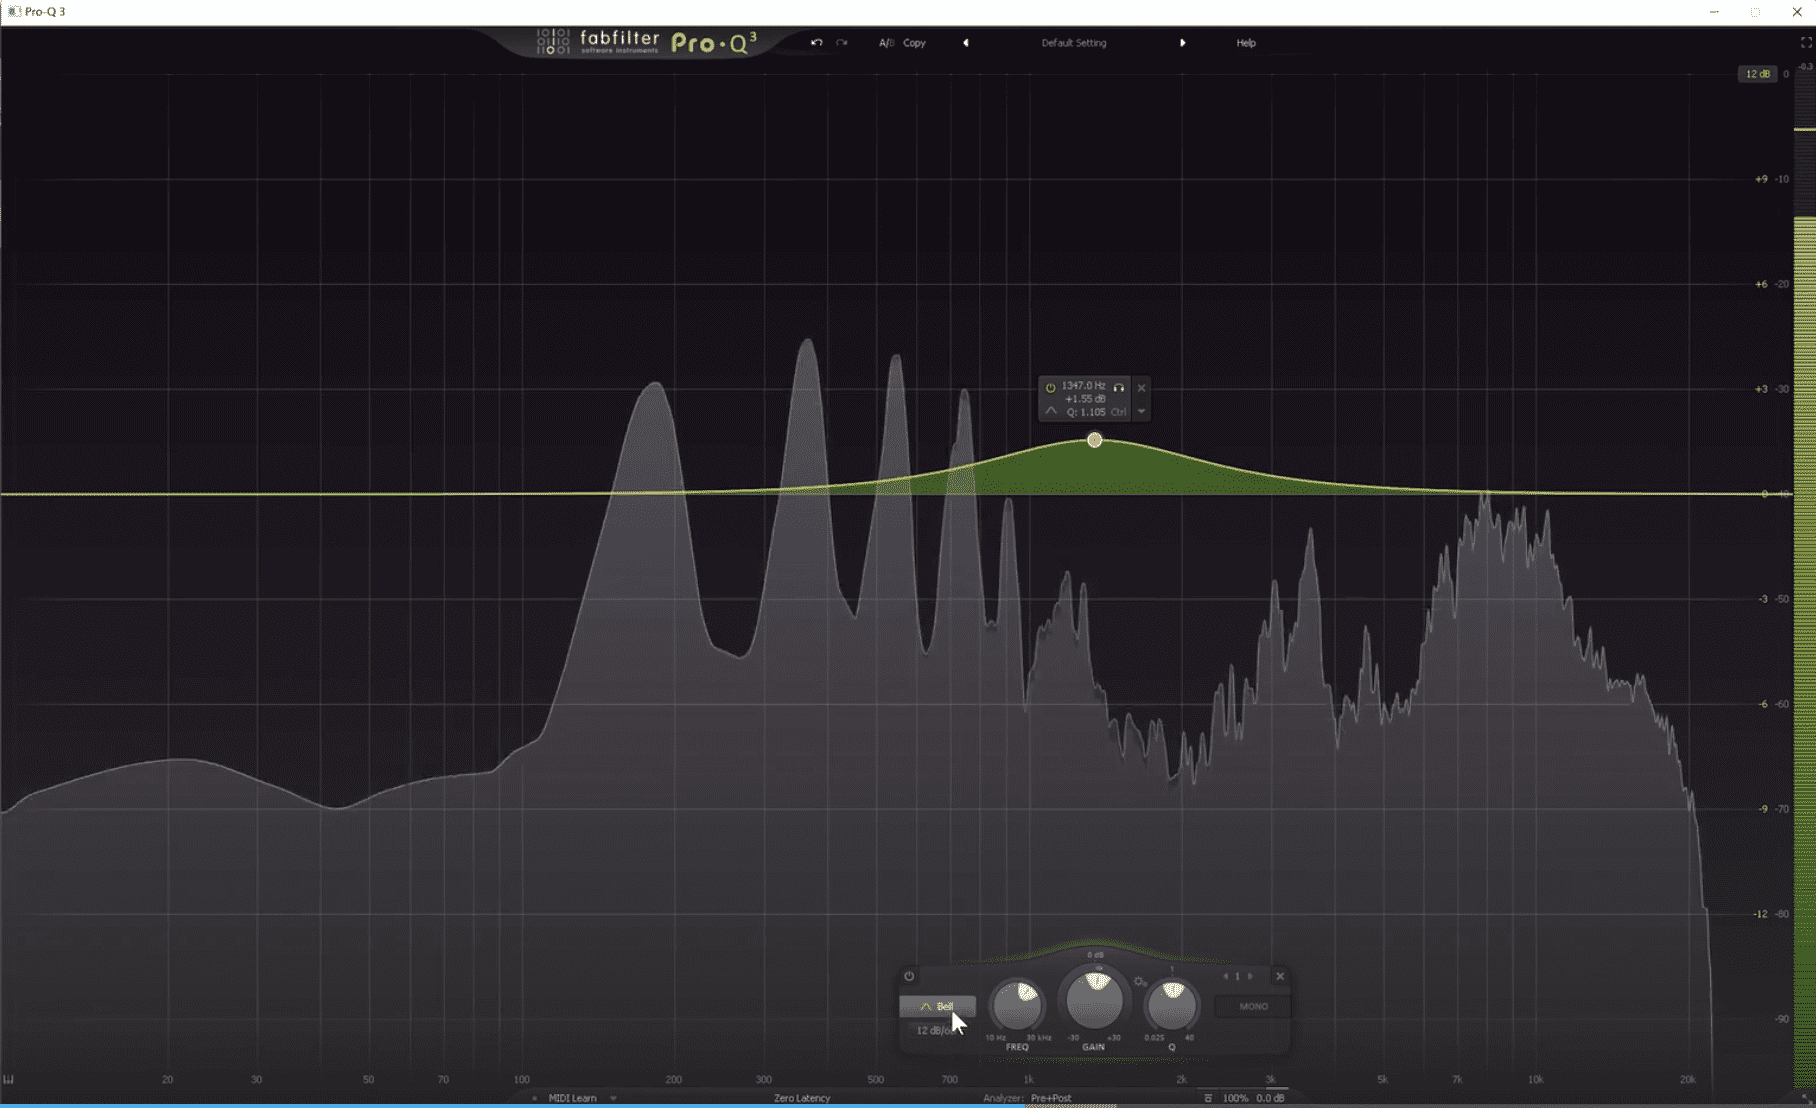Image resolution: width=1816 pixels, height=1108 pixels.
Task: Click the Gain knob
Action: tap(1094, 1000)
